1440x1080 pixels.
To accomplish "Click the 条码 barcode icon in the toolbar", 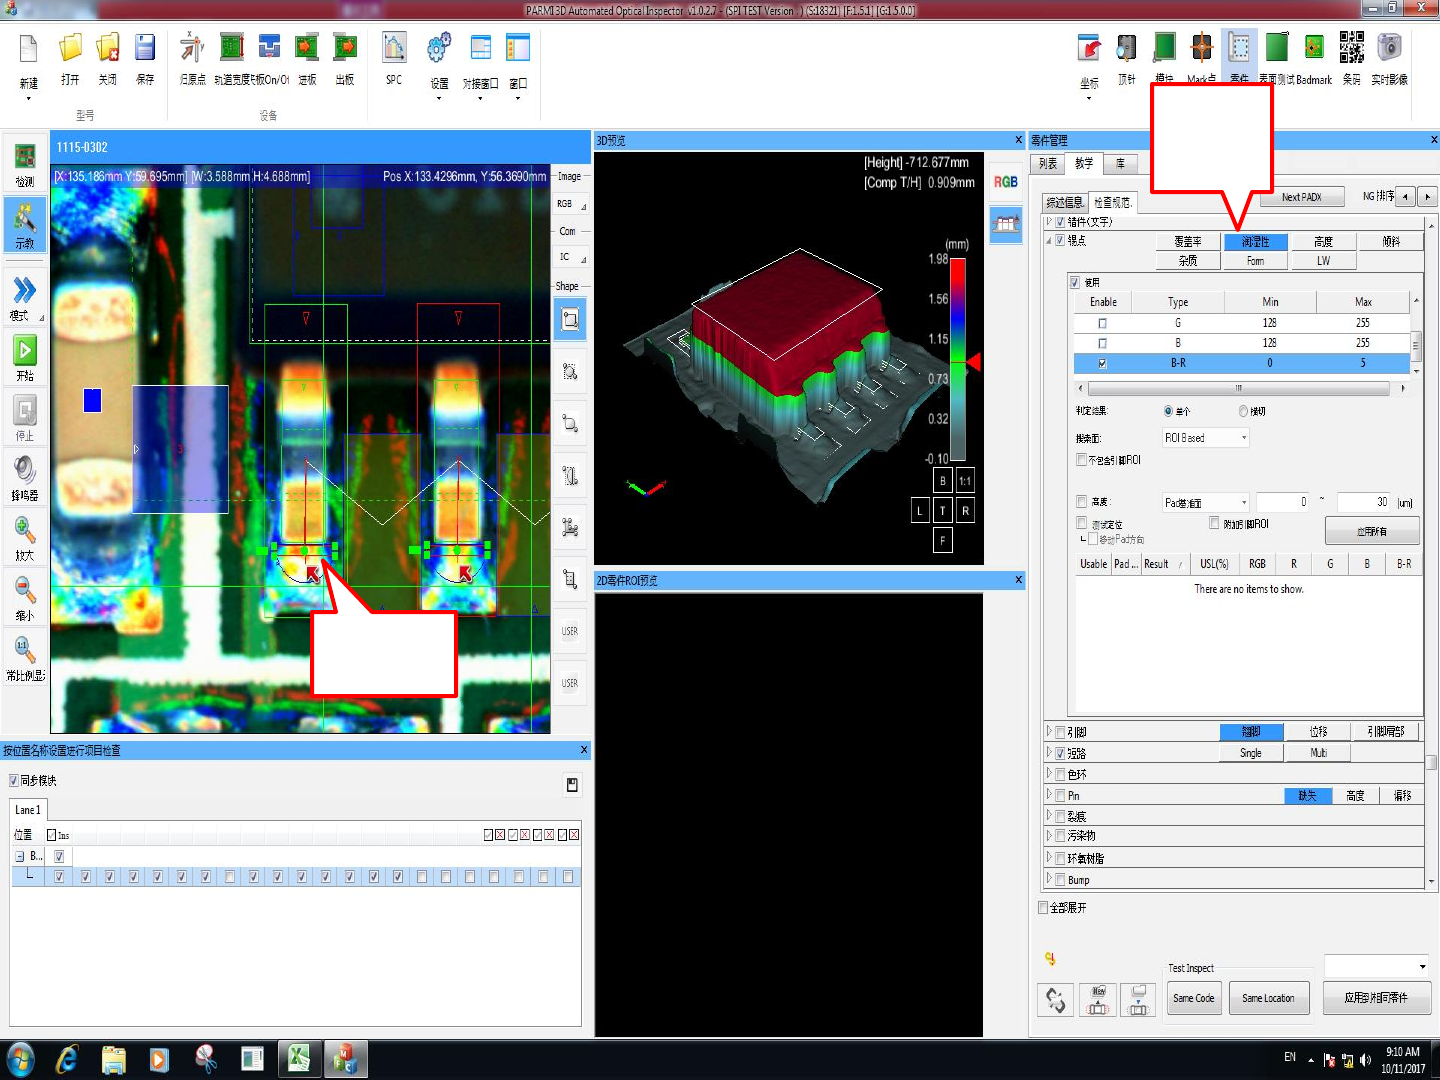I will [1351, 57].
